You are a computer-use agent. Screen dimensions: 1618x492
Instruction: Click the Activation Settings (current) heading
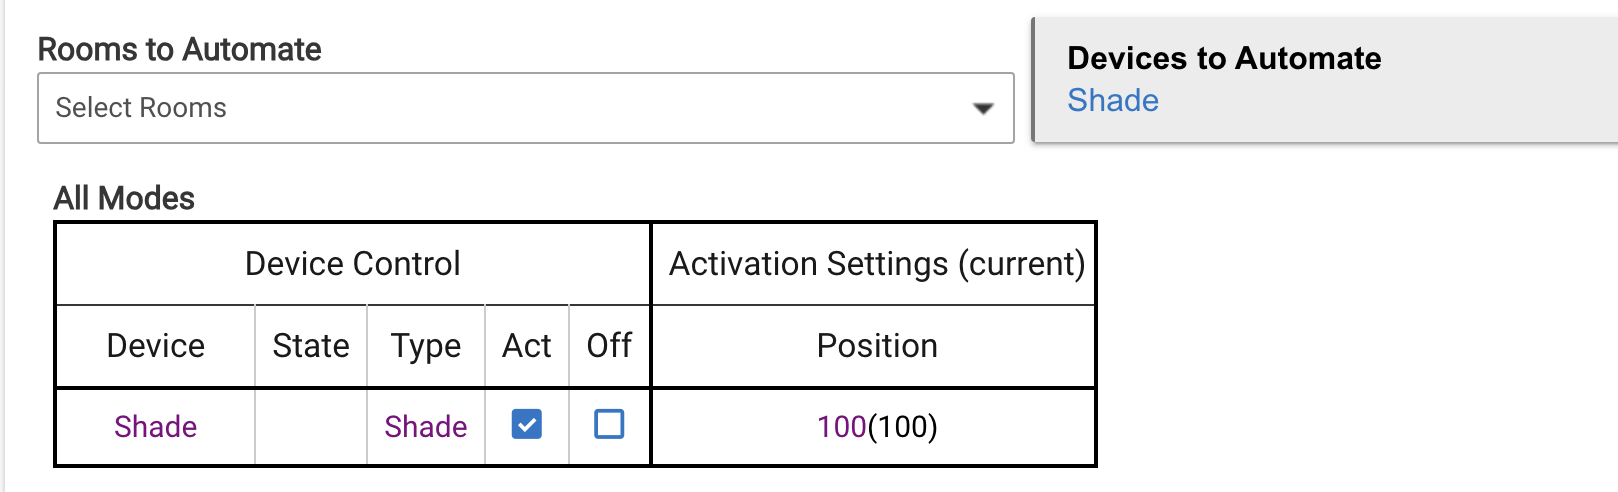tap(876, 264)
